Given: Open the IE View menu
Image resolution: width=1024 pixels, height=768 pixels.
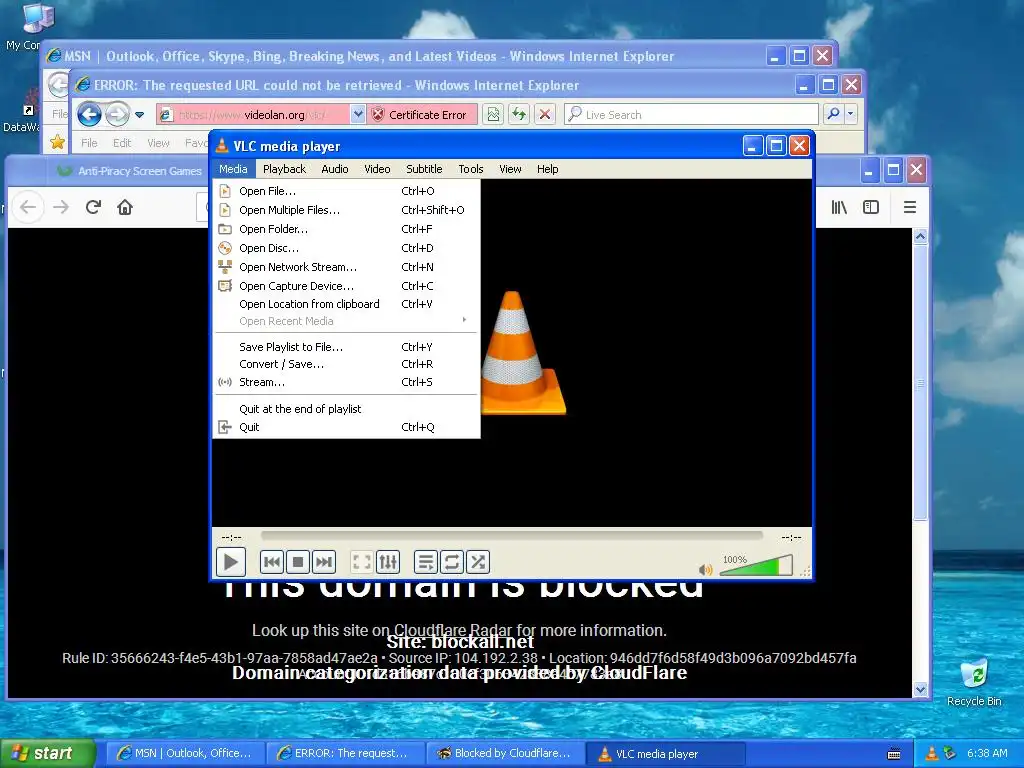Looking at the screenshot, I should pyautogui.click(x=158, y=142).
